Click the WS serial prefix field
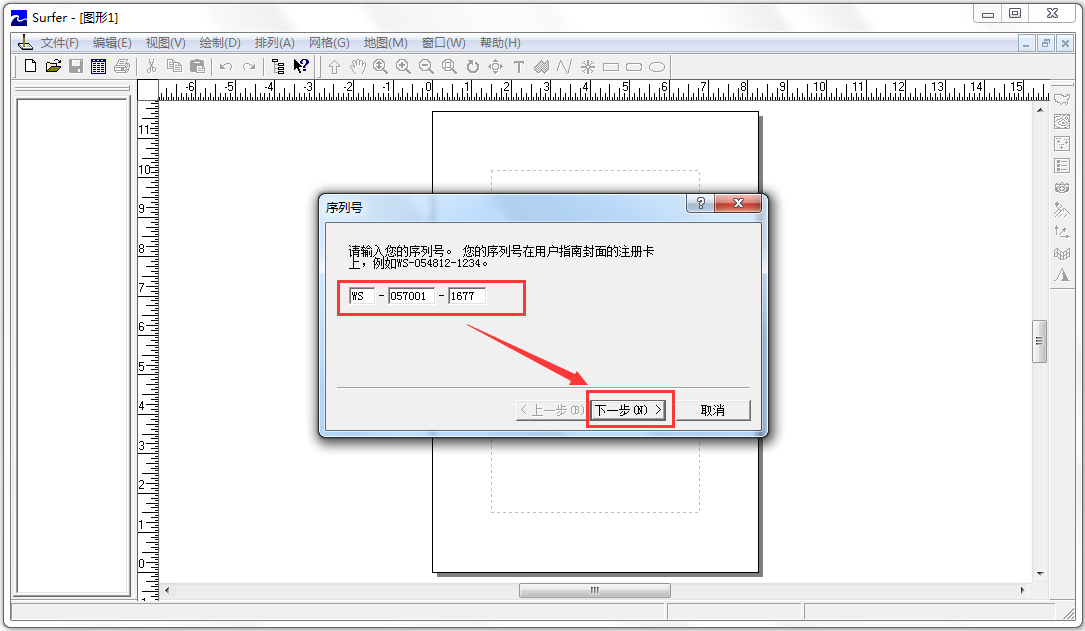1085x631 pixels. [x=362, y=296]
